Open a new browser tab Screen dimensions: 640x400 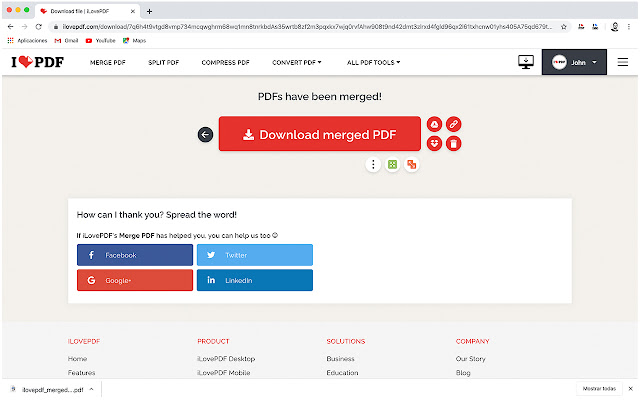point(149,11)
